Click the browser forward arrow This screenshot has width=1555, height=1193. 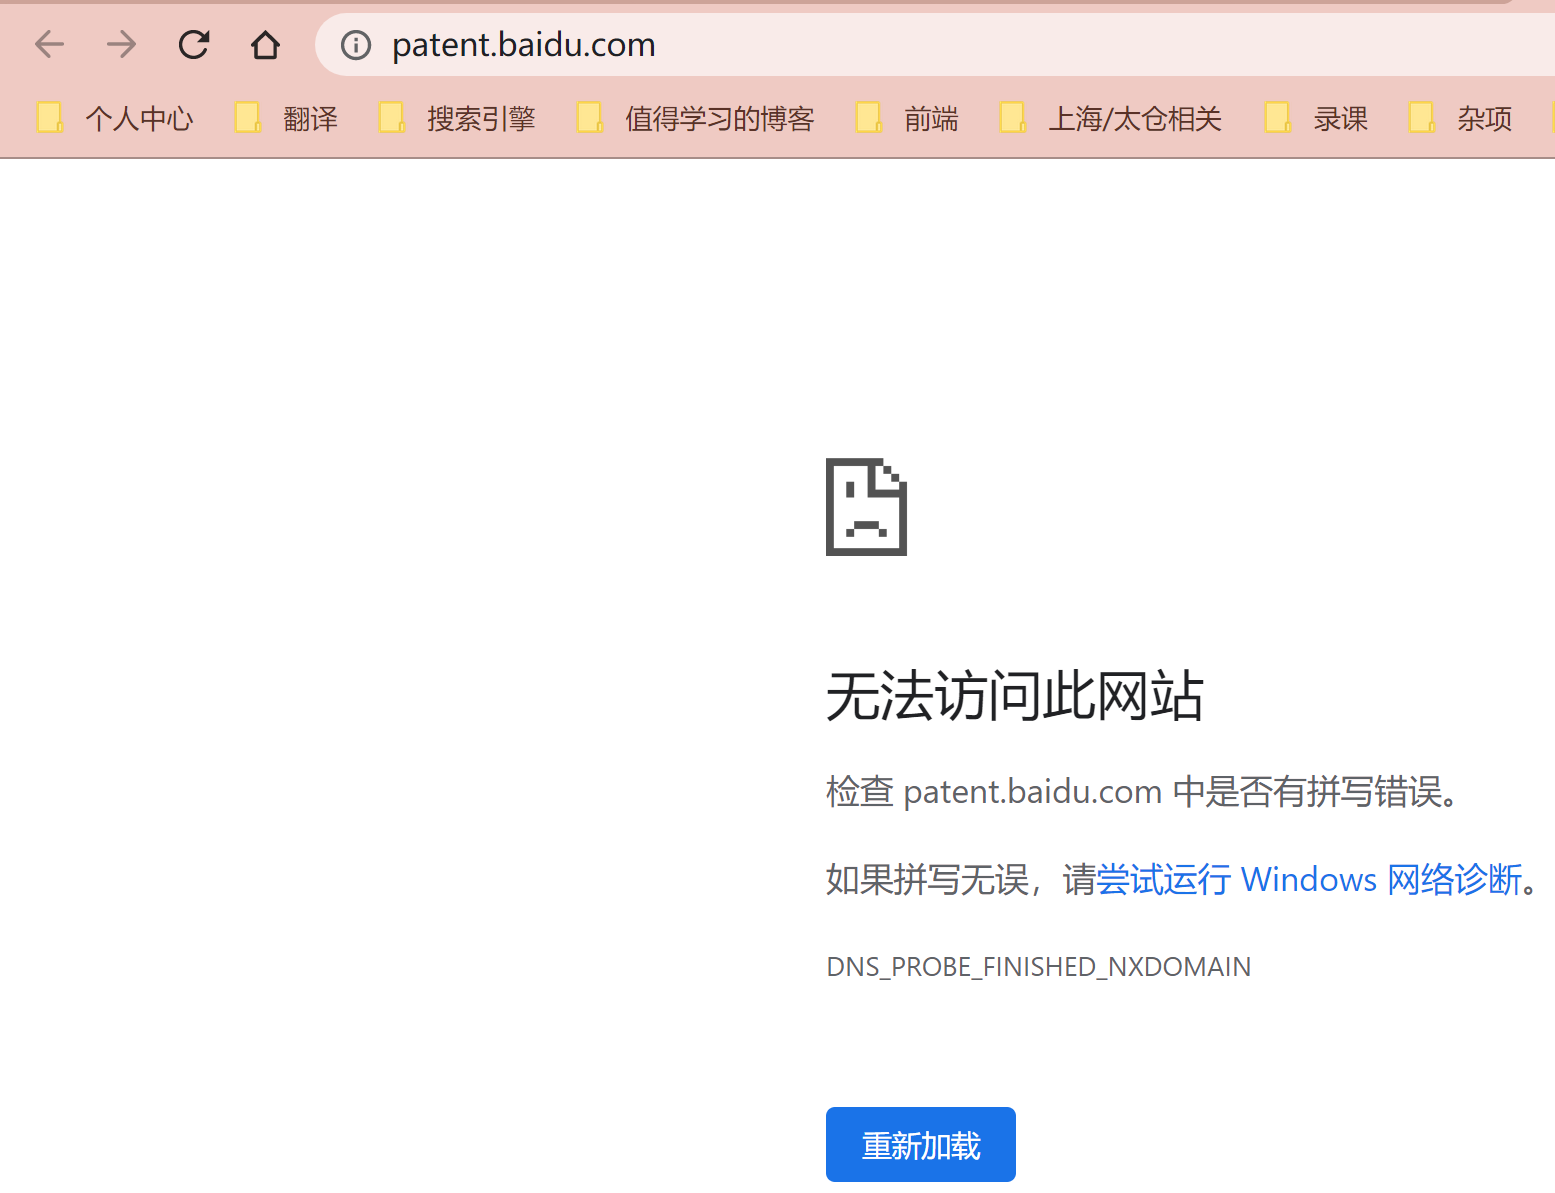tap(121, 44)
